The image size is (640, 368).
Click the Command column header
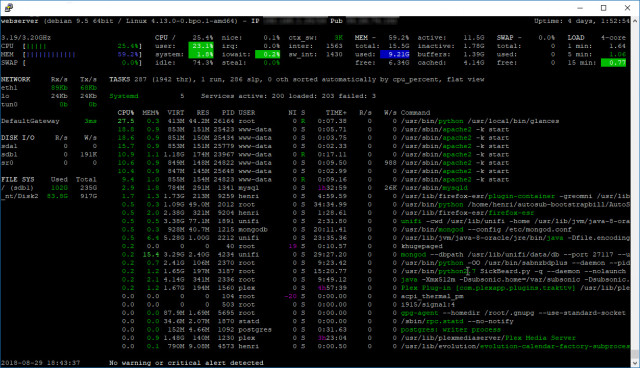(415, 113)
